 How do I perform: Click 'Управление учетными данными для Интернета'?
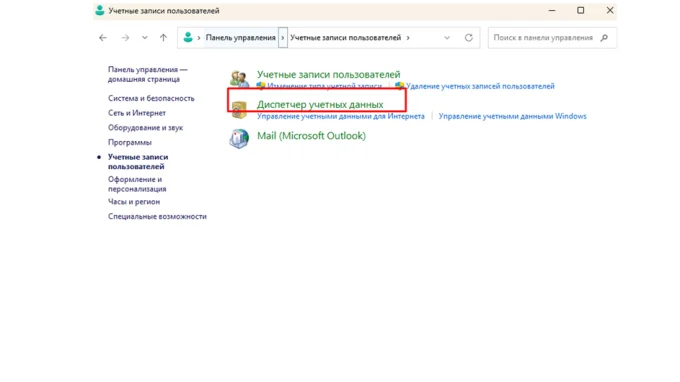coord(341,116)
